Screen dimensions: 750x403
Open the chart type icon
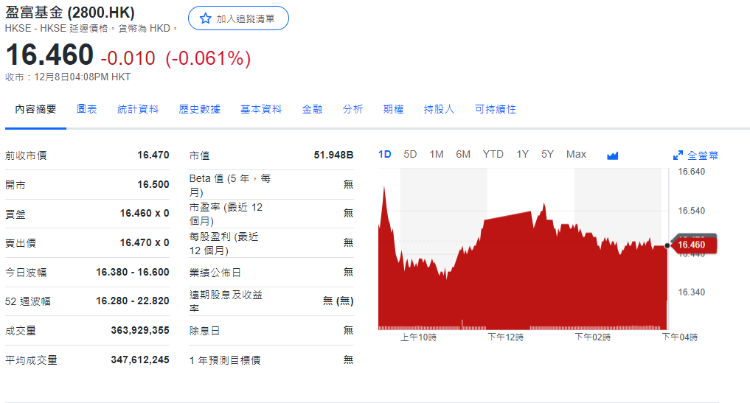point(612,155)
